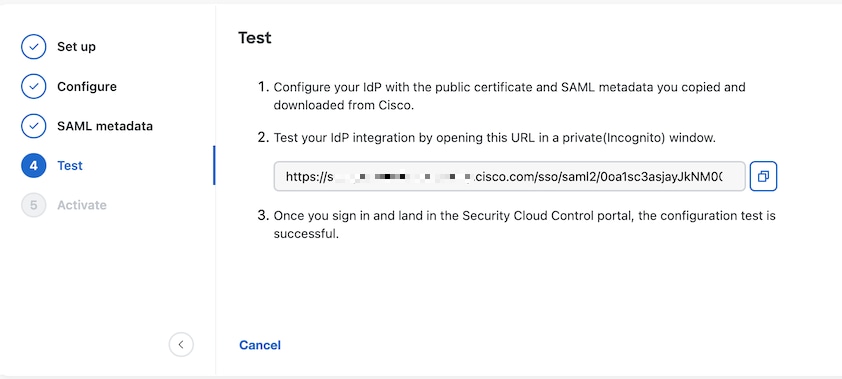
Task: Select the Activate step label
Action: 82,205
